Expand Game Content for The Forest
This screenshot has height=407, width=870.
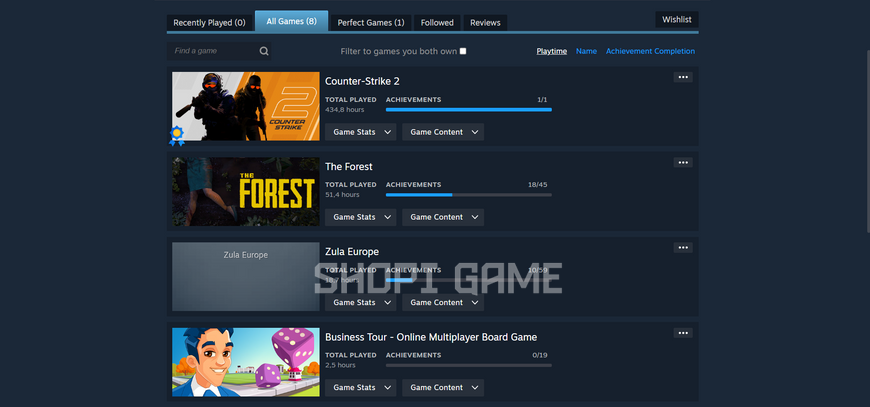[443, 217]
